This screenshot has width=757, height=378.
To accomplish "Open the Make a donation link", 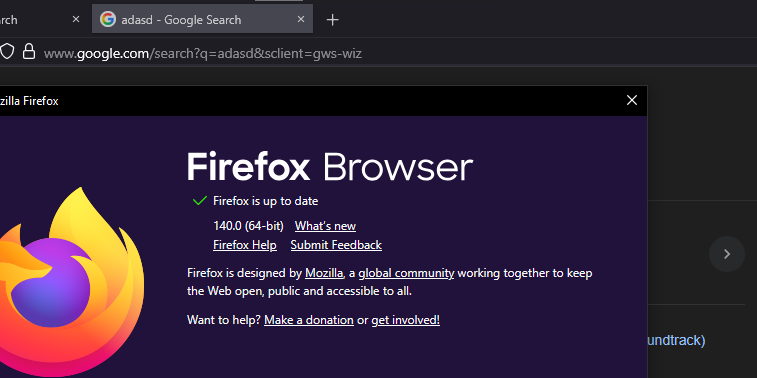I will (x=309, y=320).
